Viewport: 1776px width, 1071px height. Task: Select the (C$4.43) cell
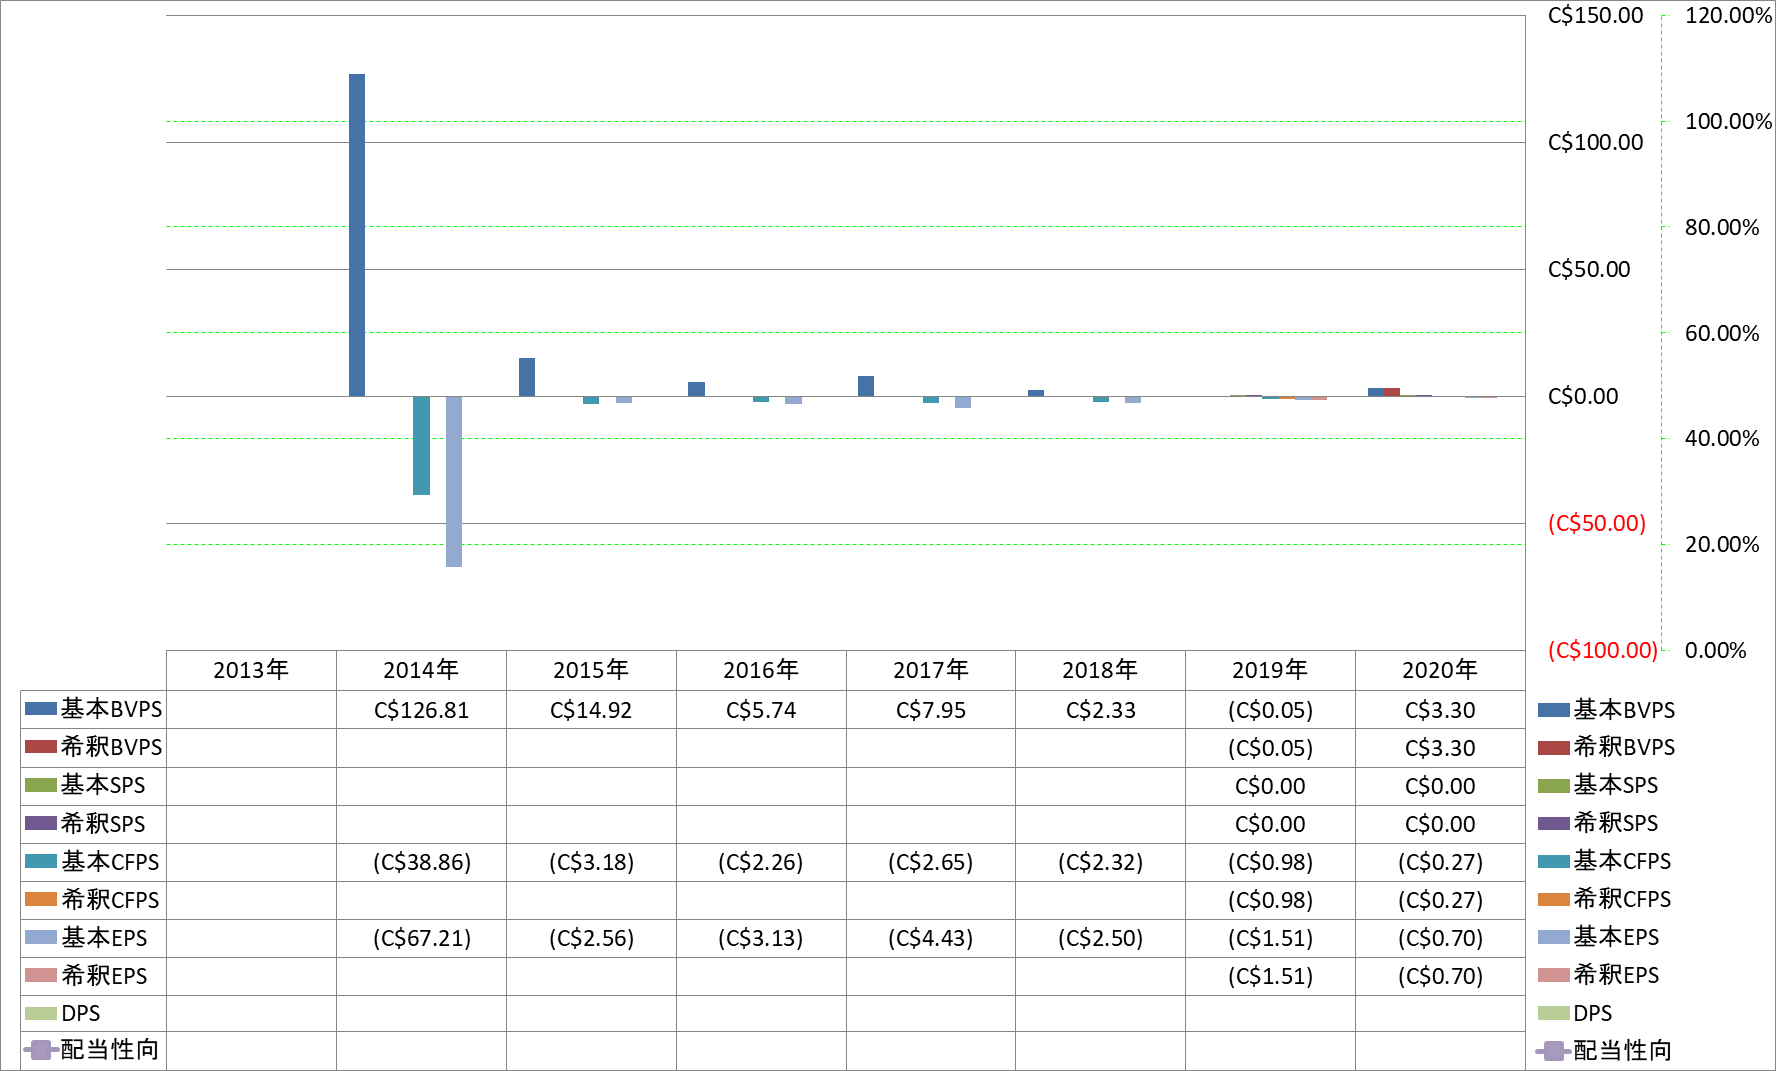[x=931, y=938]
